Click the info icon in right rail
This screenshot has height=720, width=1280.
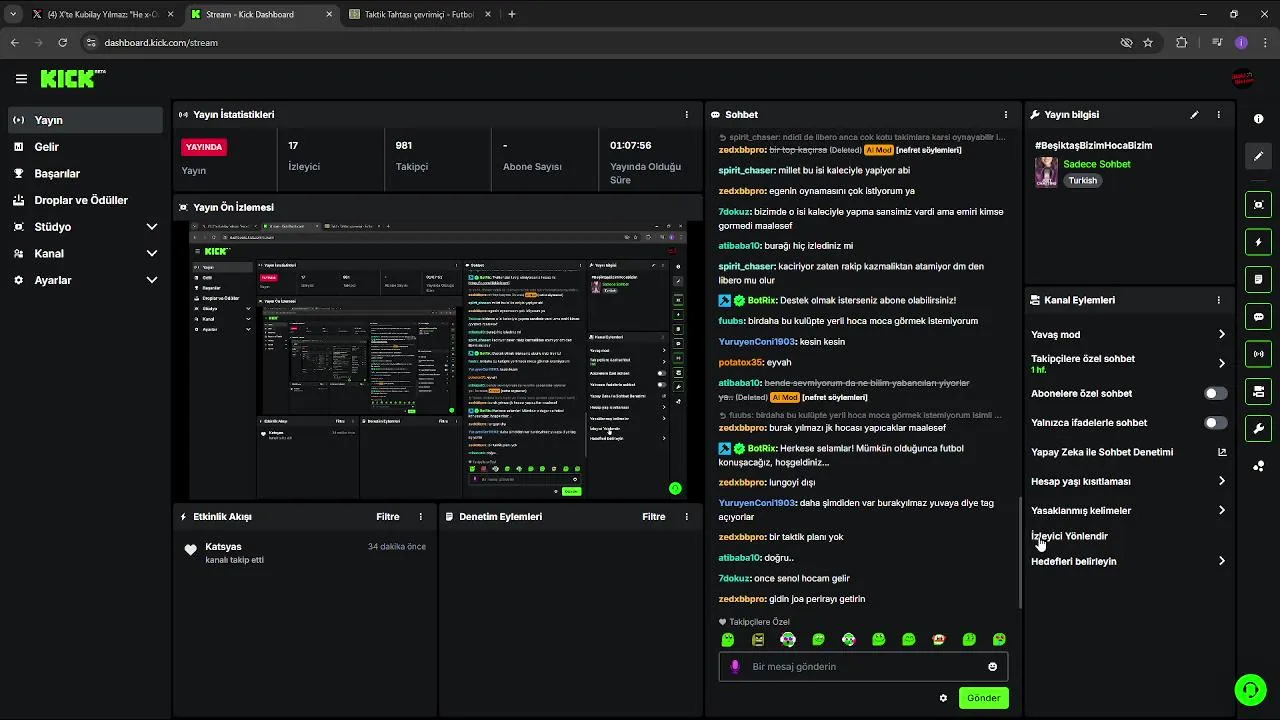[1258, 119]
